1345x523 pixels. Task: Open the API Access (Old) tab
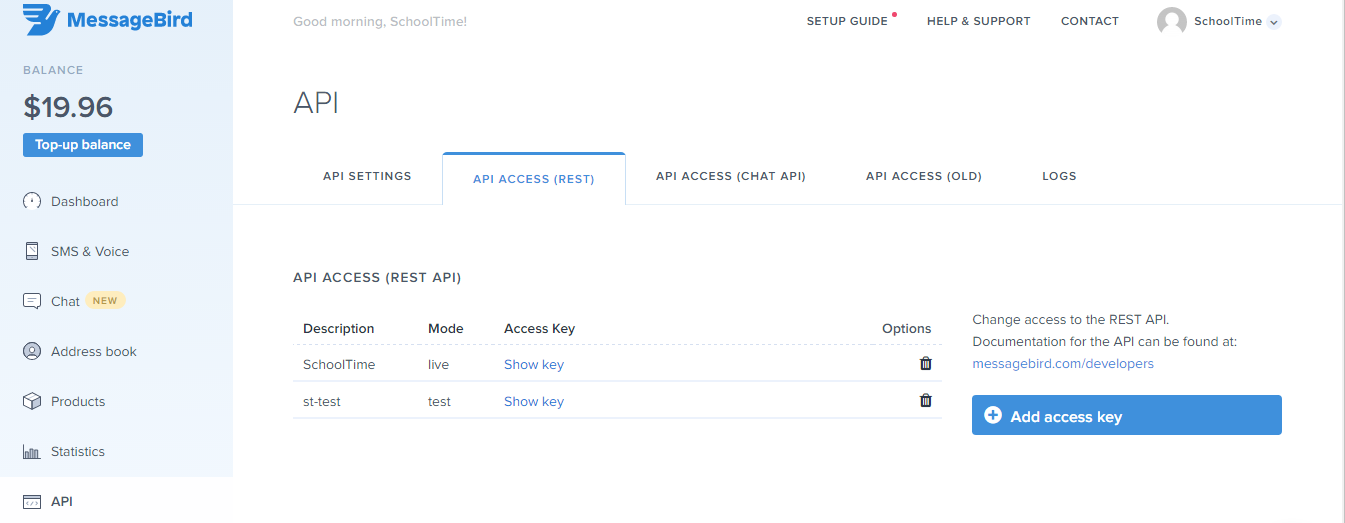point(924,176)
